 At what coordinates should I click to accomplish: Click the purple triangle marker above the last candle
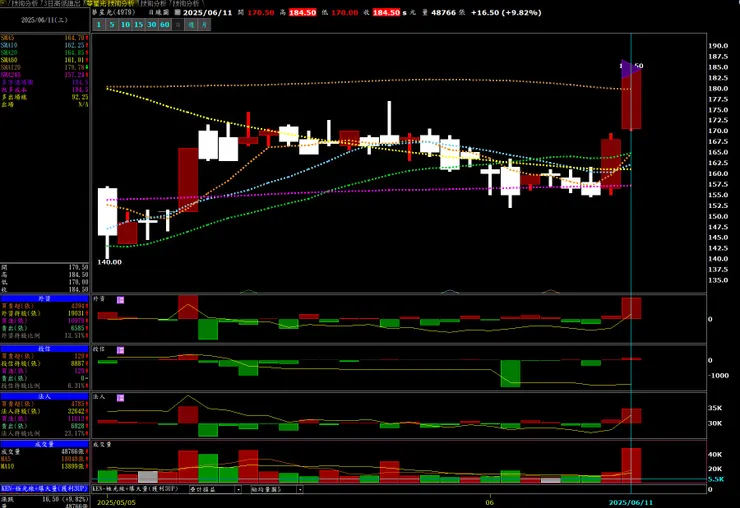click(x=630, y=69)
